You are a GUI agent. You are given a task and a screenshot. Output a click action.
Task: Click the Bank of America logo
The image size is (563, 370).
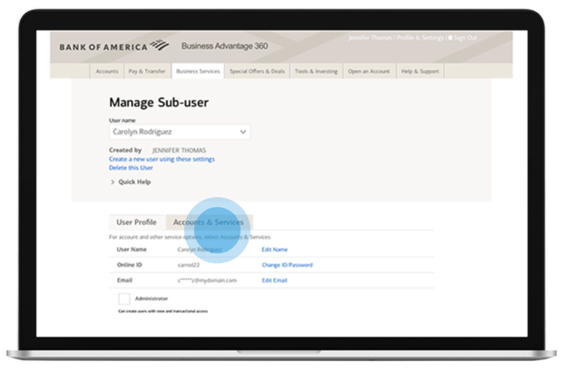(114, 46)
